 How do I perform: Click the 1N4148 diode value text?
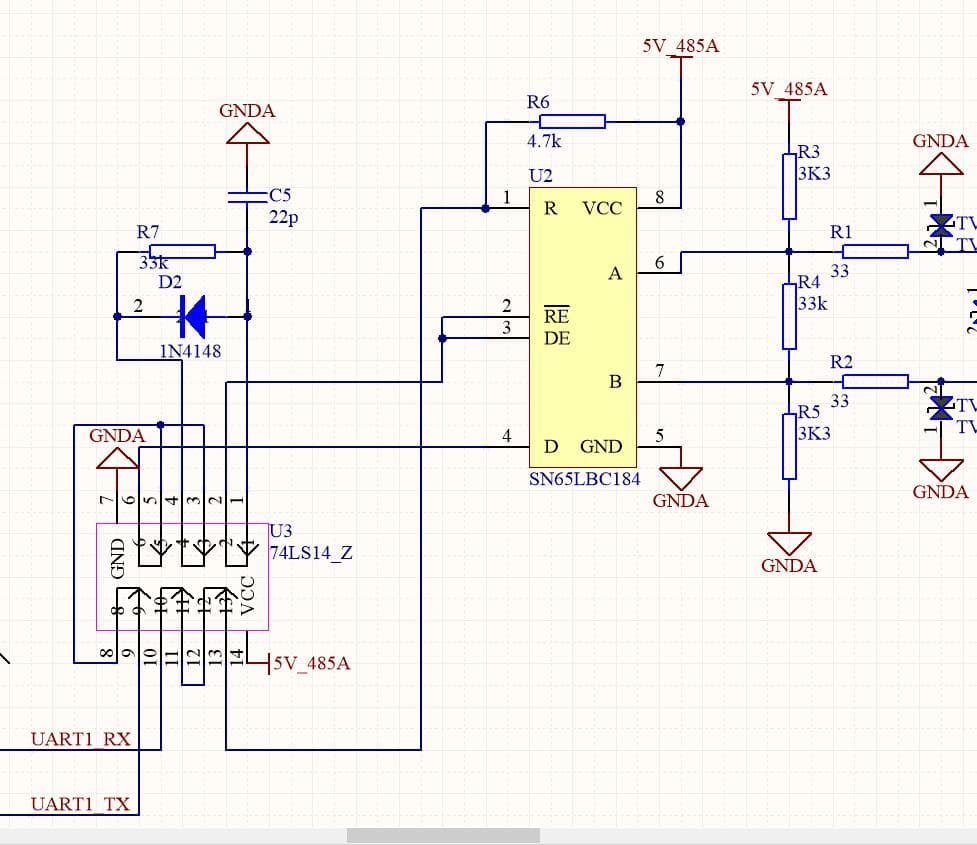click(190, 351)
